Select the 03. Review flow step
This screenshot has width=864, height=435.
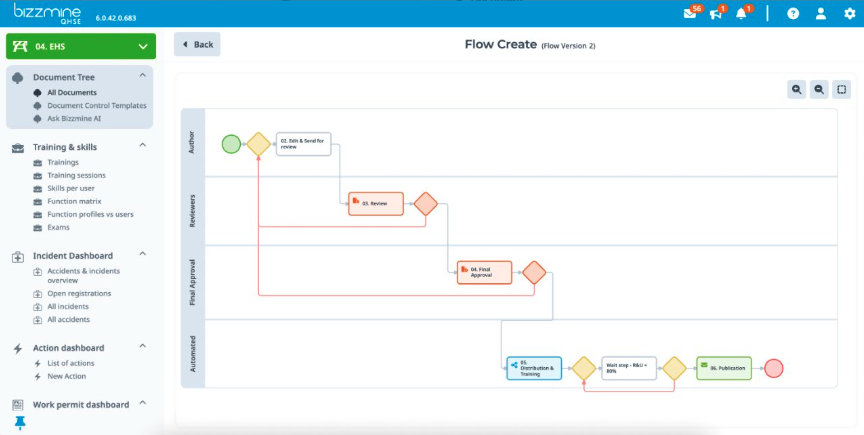tap(376, 203)
